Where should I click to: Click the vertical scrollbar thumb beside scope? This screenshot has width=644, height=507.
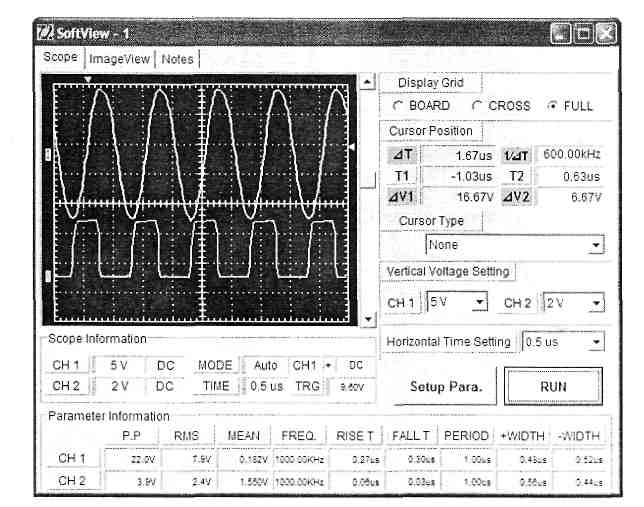click(x=368, y=180)
